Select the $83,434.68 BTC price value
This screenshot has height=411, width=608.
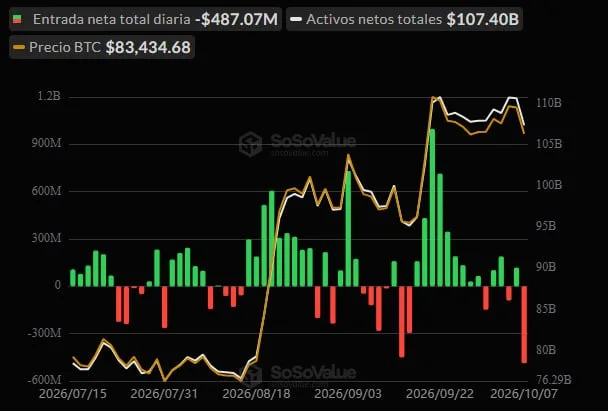coord(148,47)
